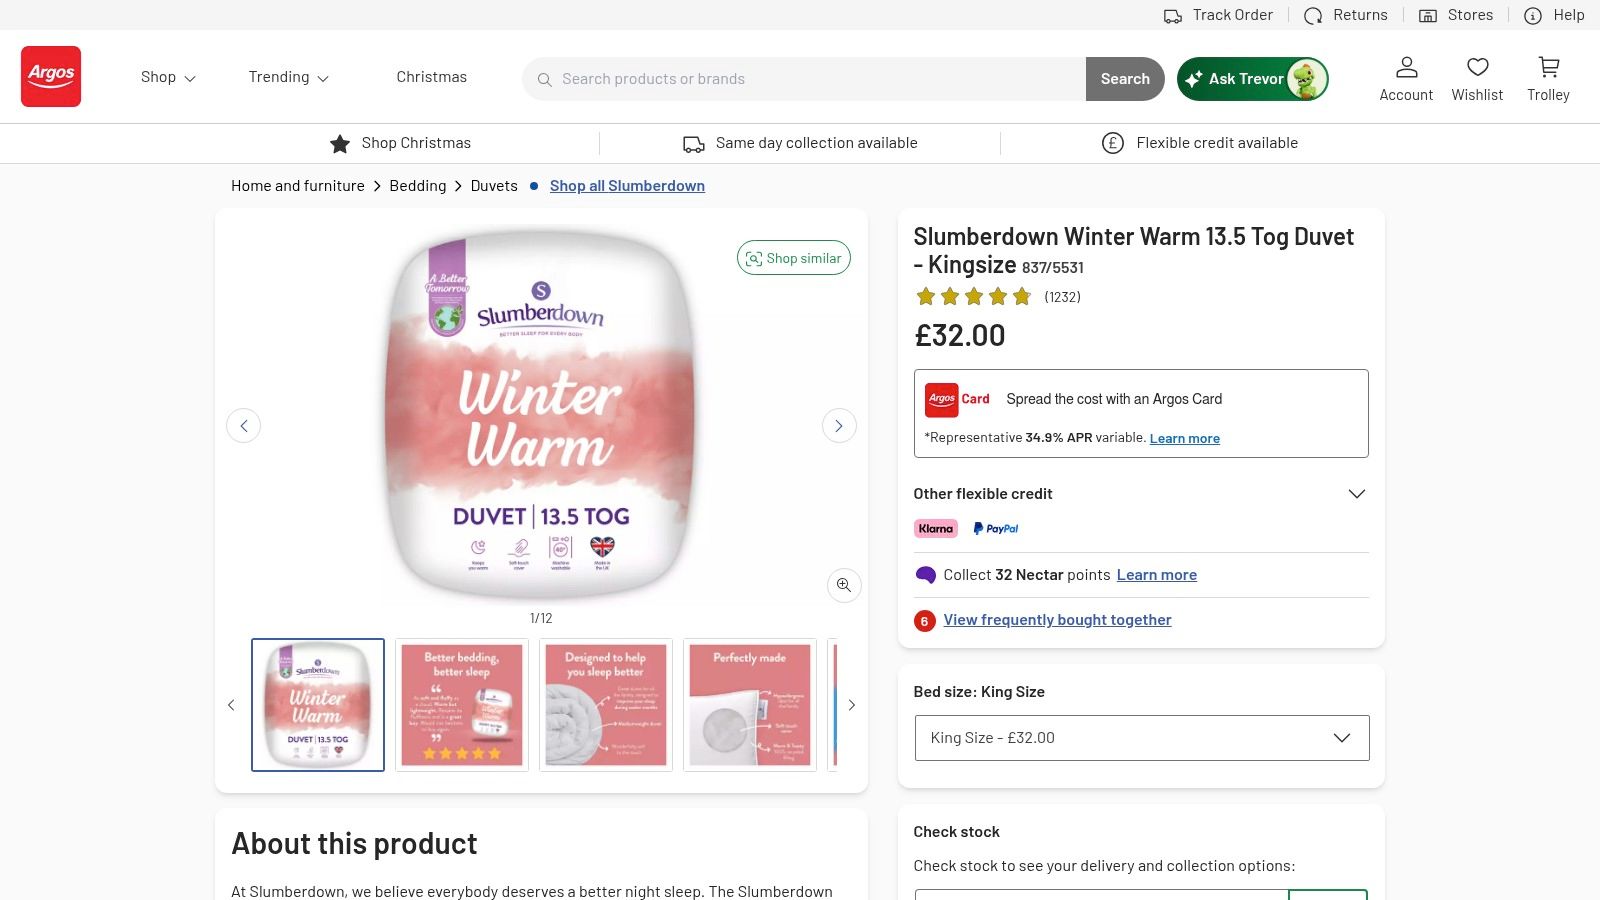The width and height of the screenshot is (1600, 900).
Task: Click the search products input field
Action: point(810,79)
